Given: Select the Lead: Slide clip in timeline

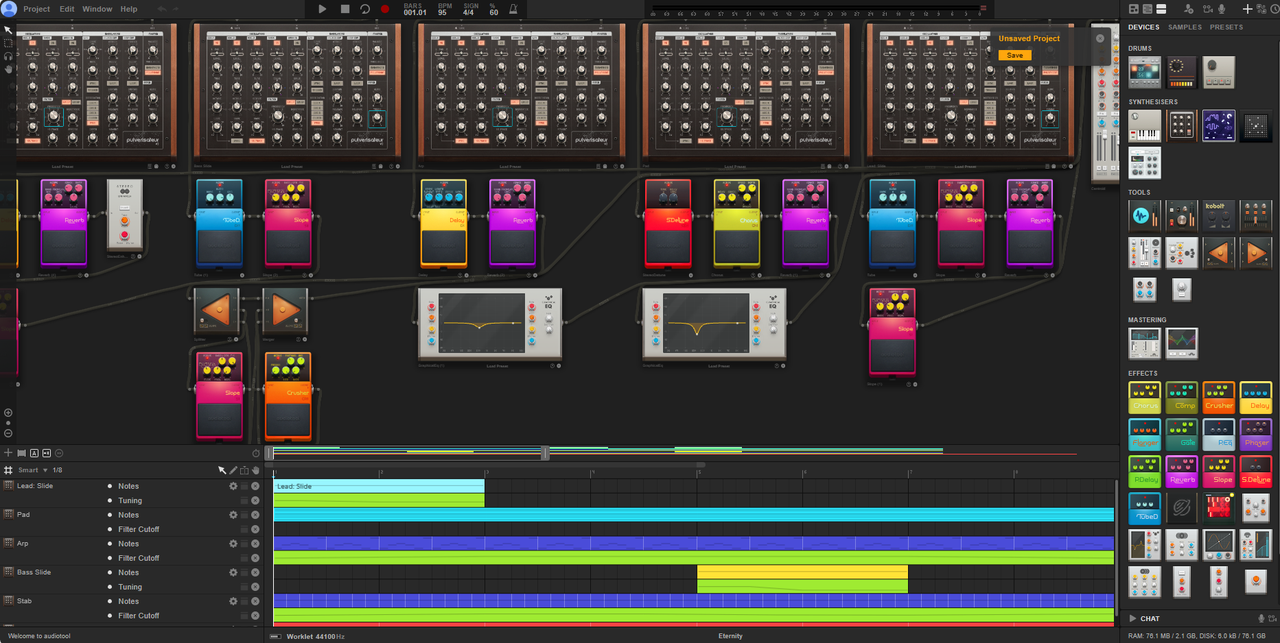Looking at the screenshot, I should click(x=379, y=486).
